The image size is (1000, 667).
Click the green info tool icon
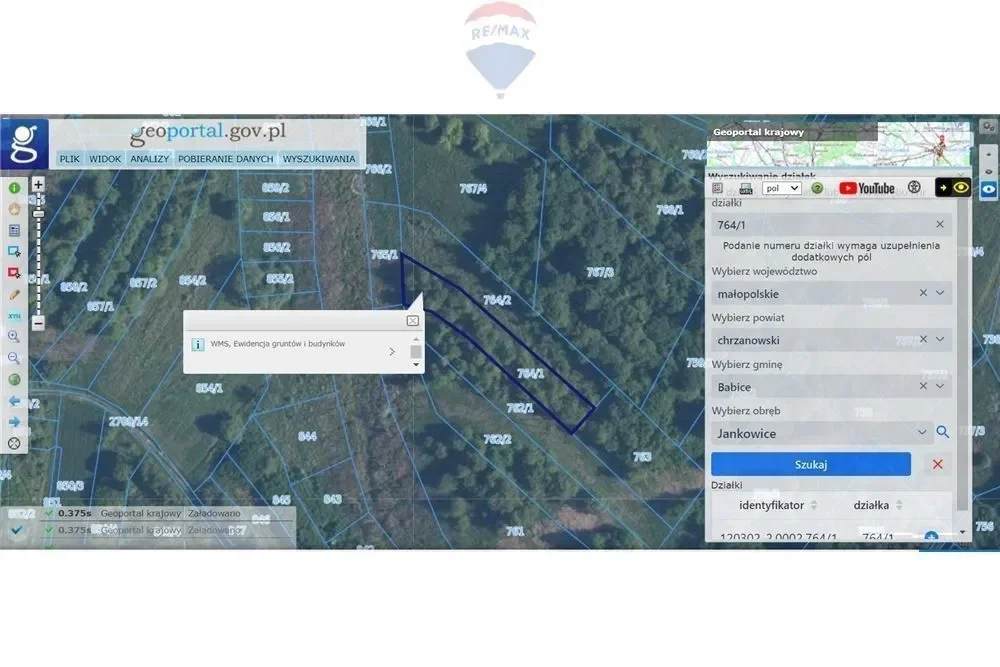coord(14,188)
